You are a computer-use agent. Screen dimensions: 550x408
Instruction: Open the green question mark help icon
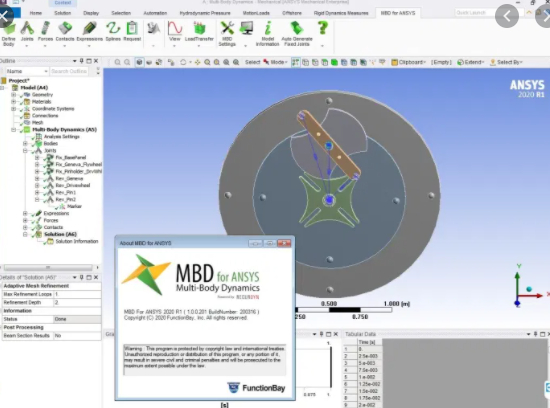tap(322, 28)
